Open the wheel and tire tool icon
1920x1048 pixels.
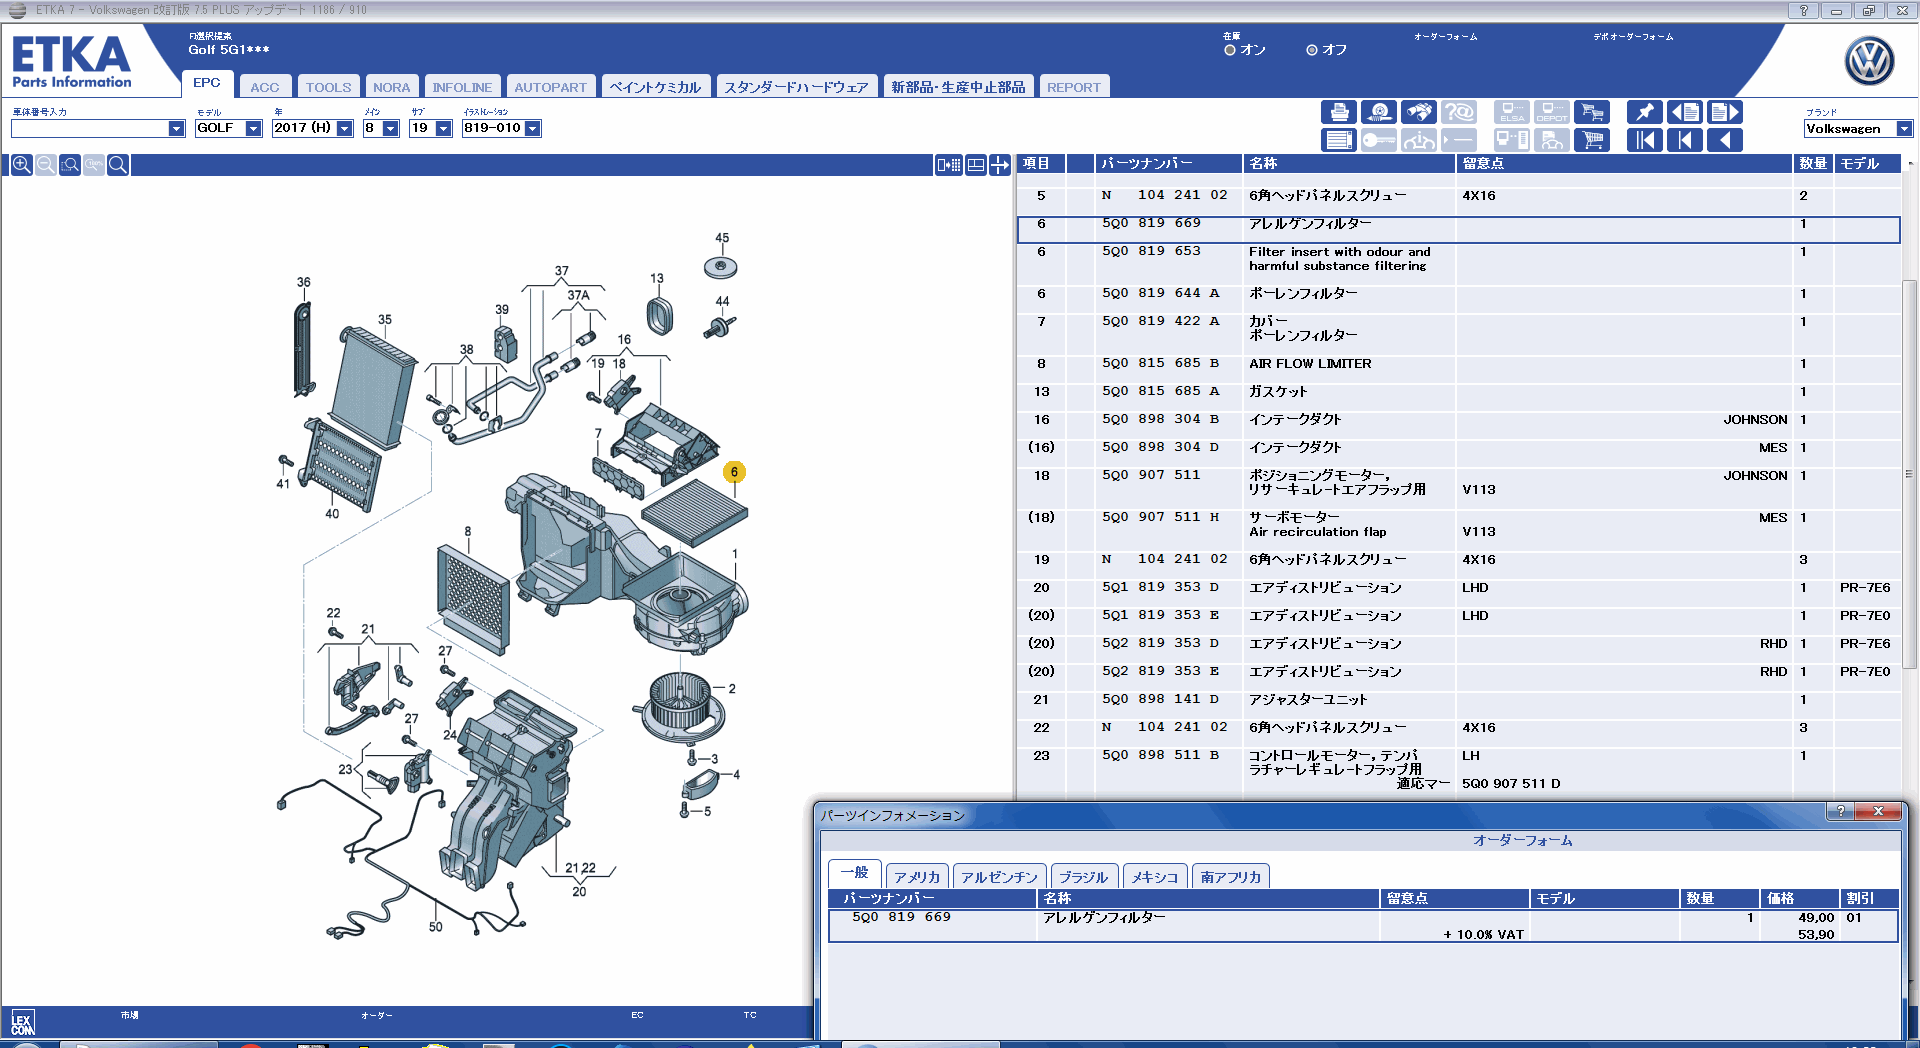click(x=1379, y=112)
